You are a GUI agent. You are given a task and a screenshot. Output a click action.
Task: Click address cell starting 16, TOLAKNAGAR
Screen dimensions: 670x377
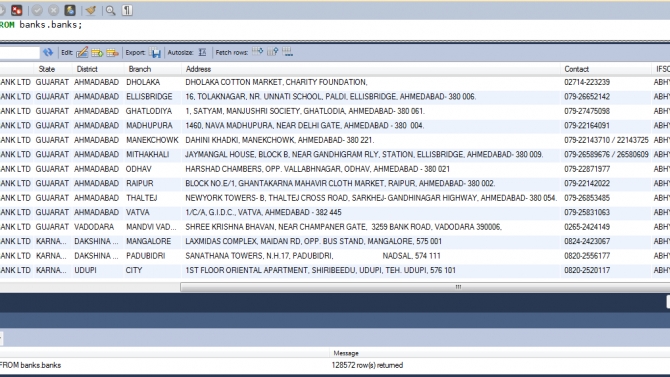371,97
